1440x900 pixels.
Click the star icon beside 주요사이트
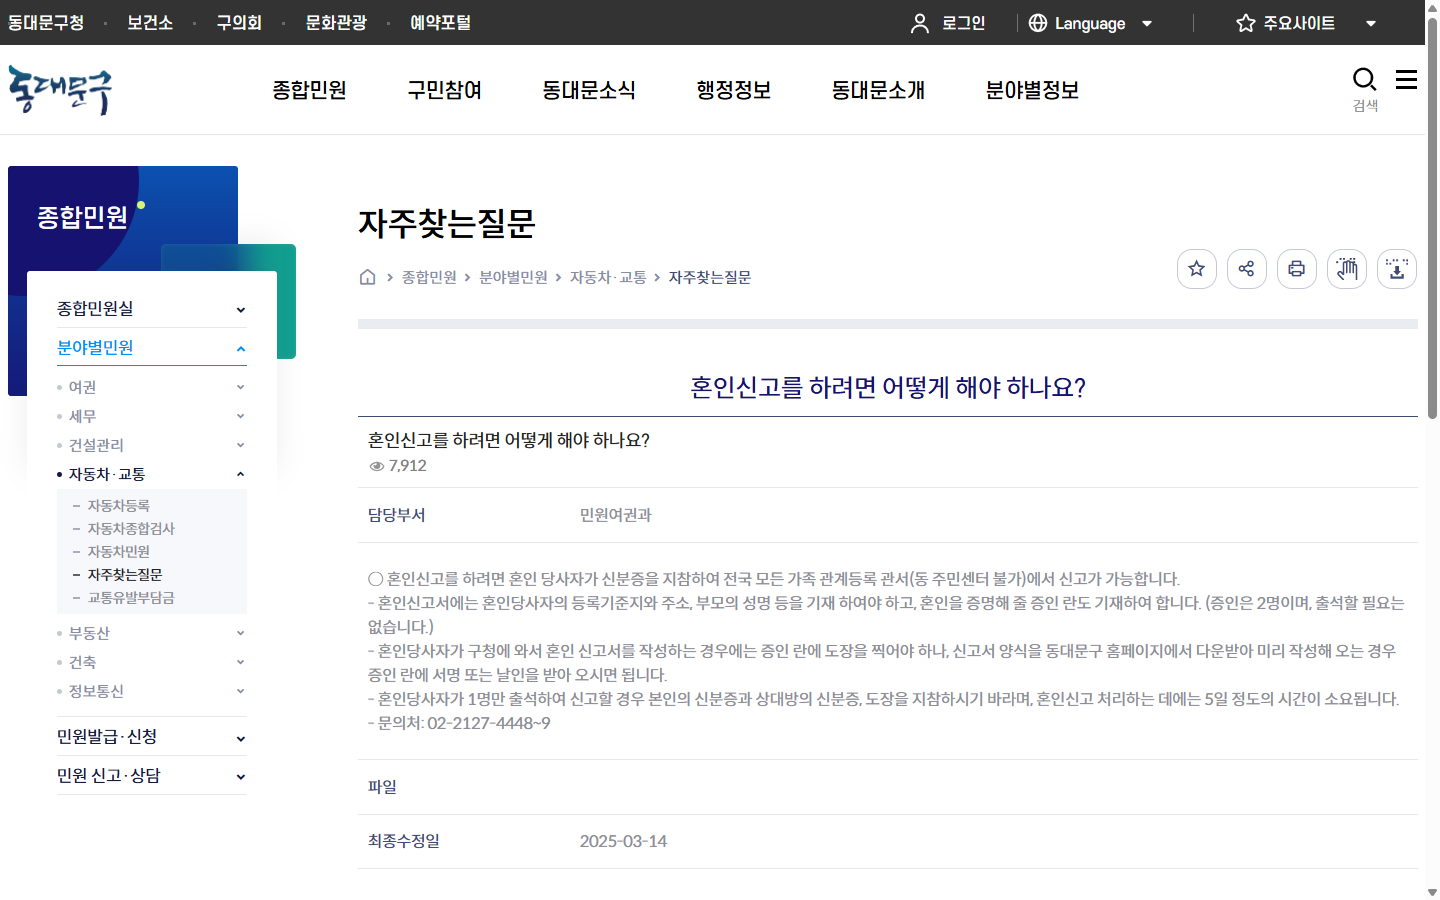point(1245,23)
